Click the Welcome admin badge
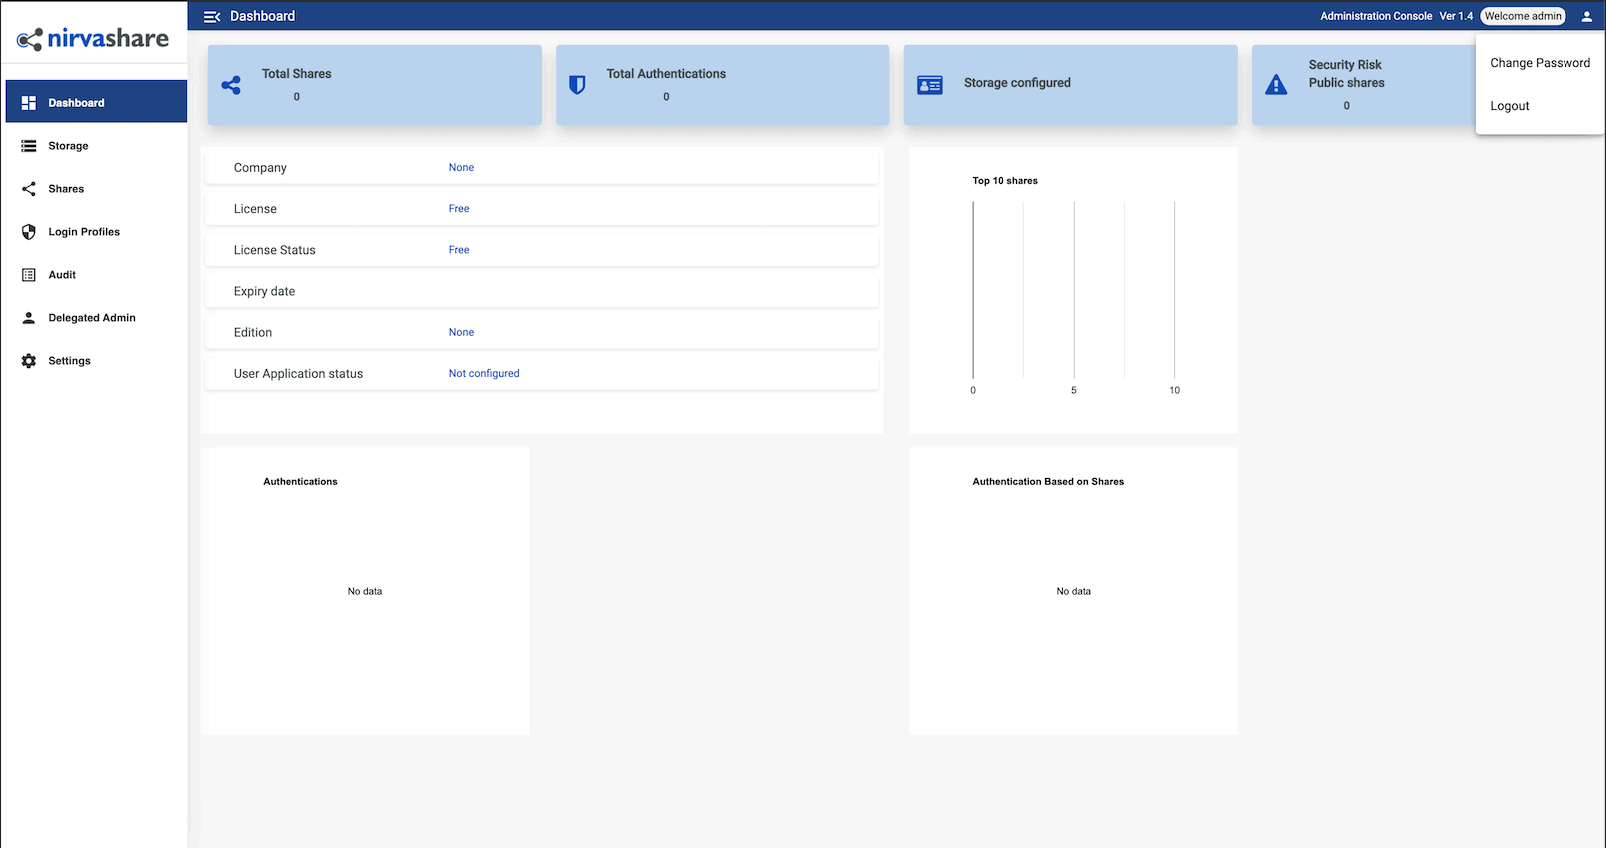 click(1522, 16)
